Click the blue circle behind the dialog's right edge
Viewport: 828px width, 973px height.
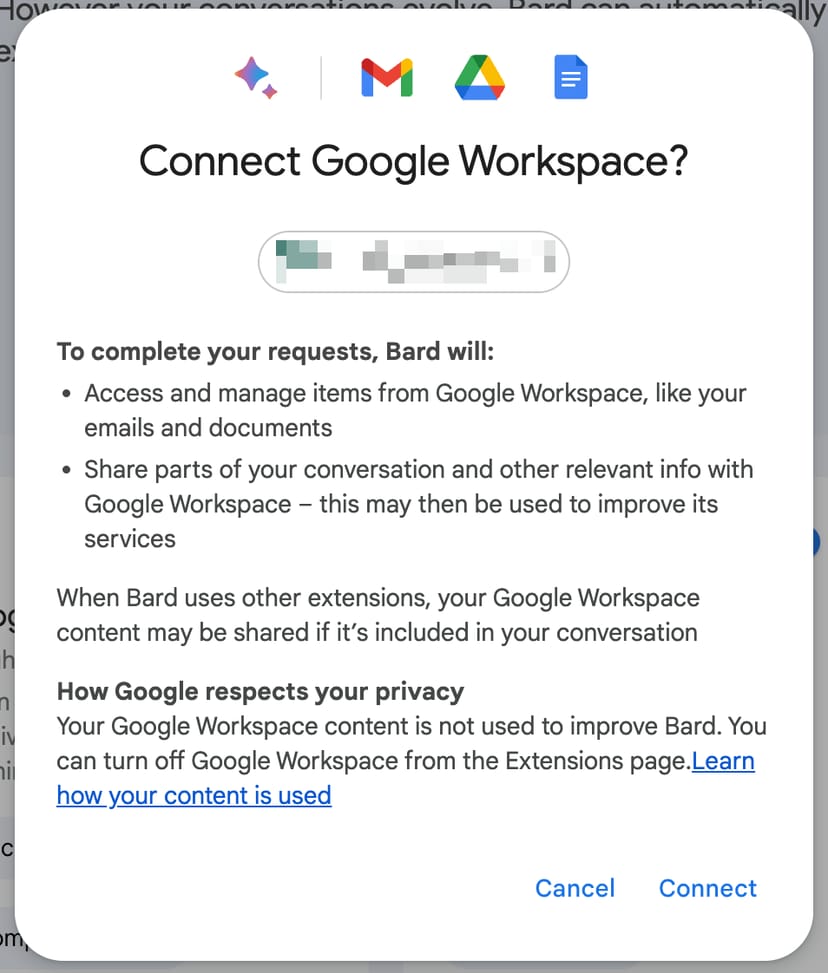coord(819,542)
